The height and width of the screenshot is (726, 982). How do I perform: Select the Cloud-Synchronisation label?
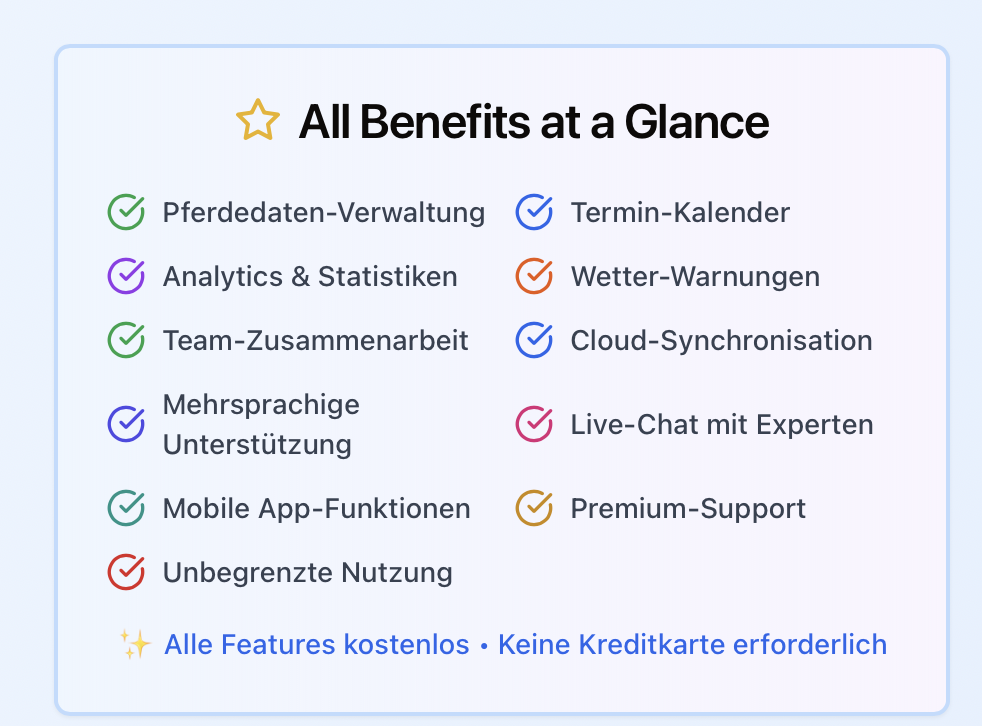coord(721,341)
